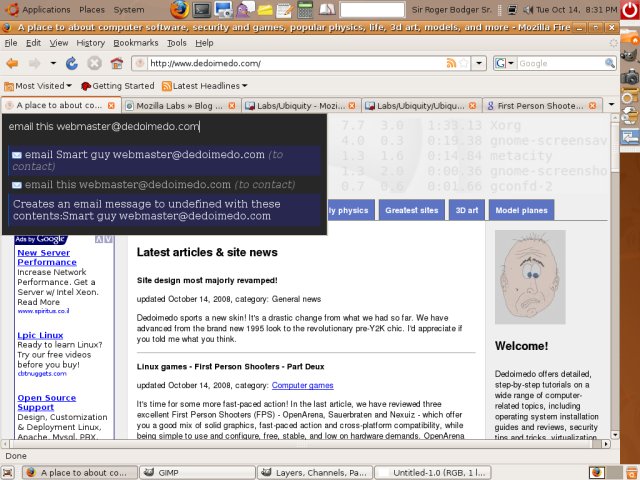The width and height of the screenshot is (640, 480).
Task: Click the red power quit button
Action: pos(630,10)
